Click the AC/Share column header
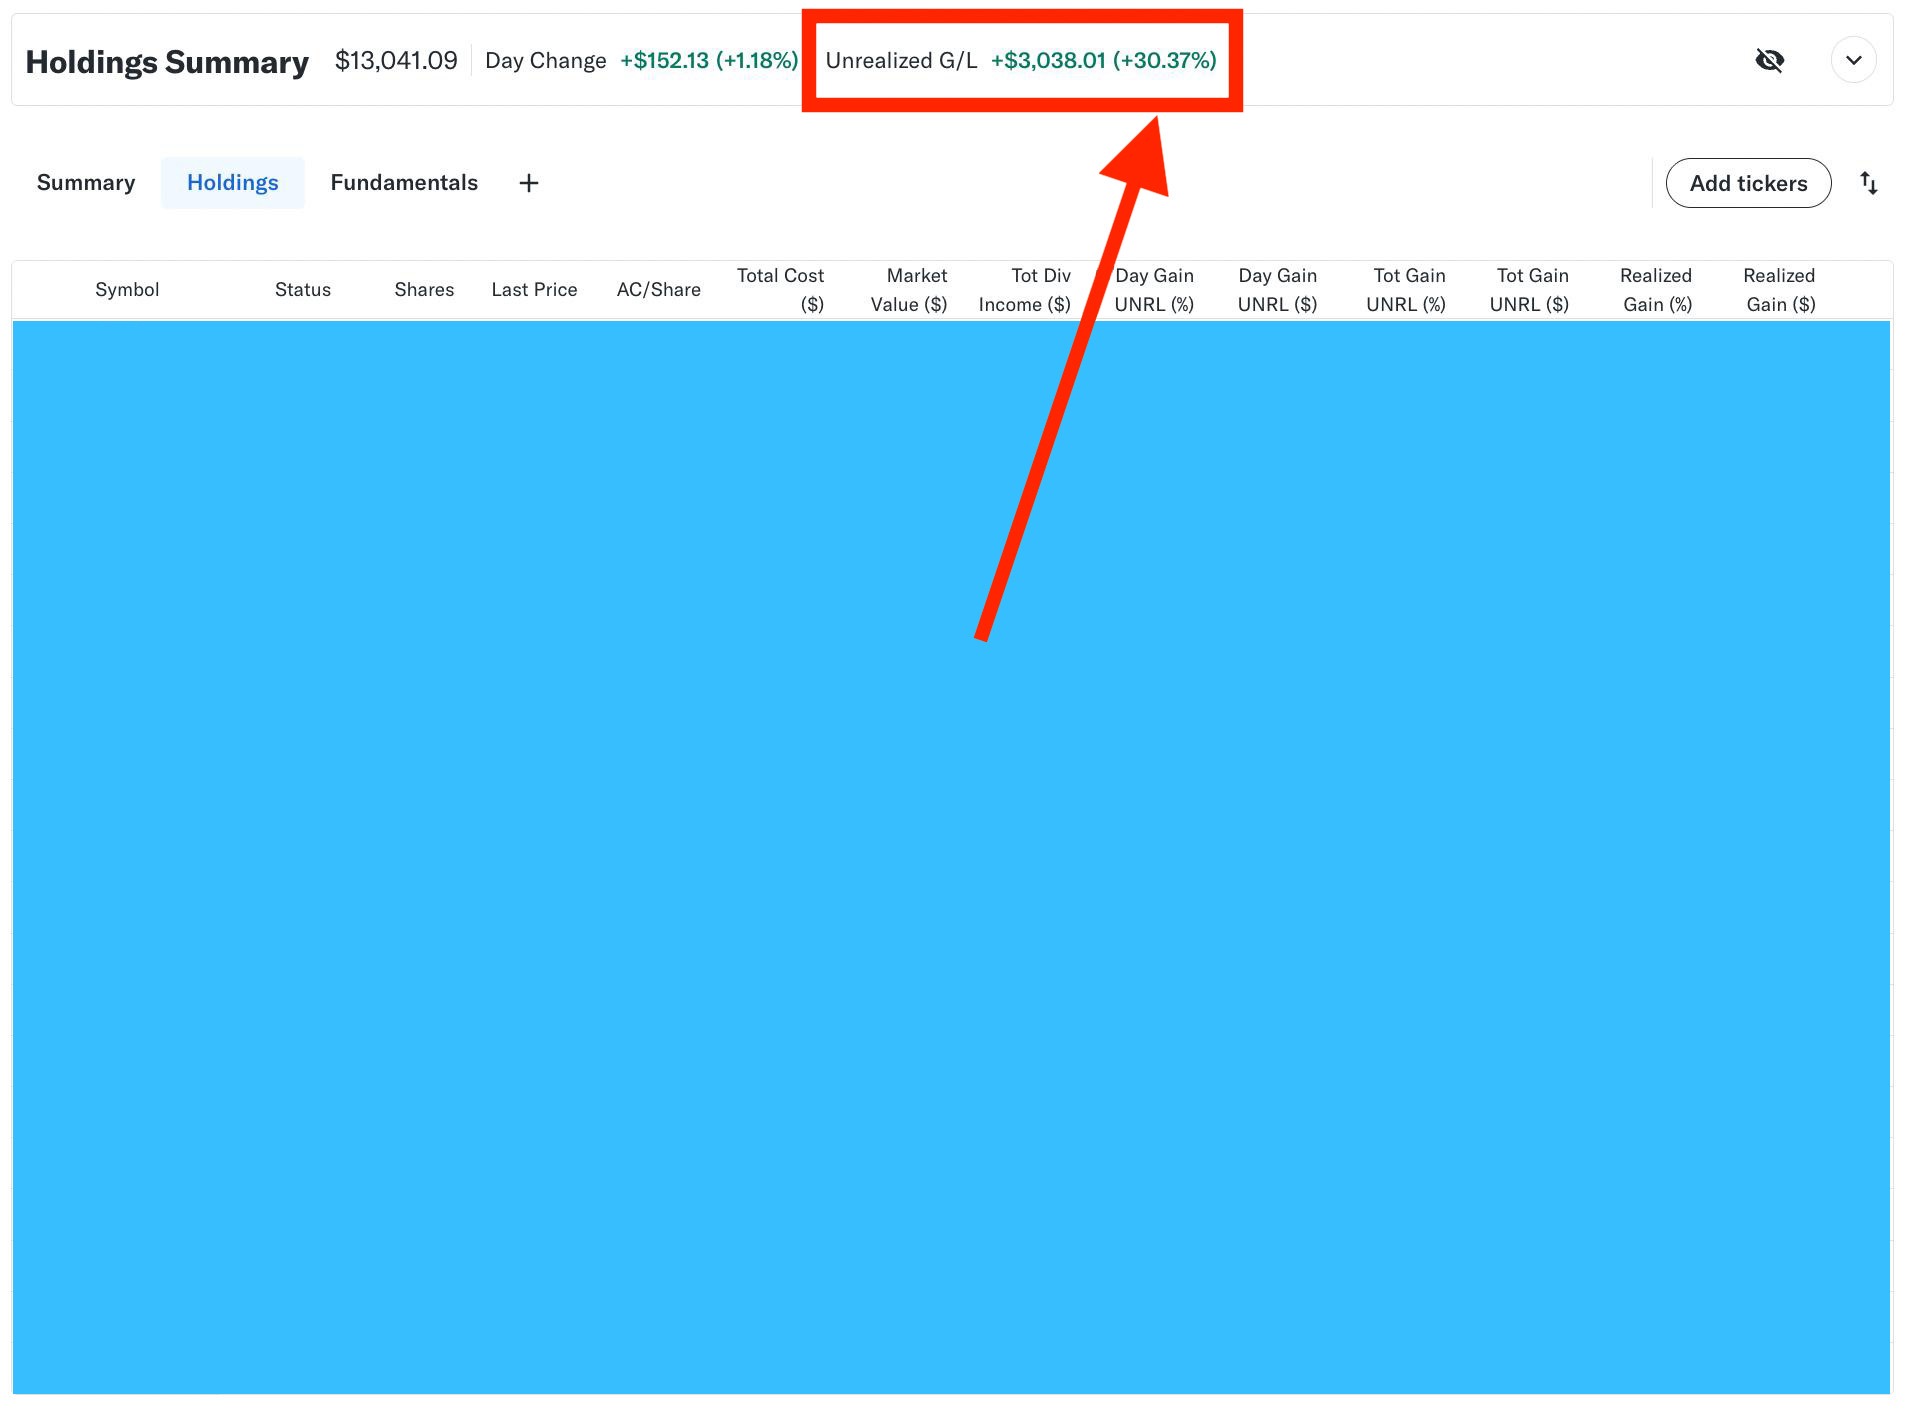Image resolution: width=1910 pixels, height=1416 pixels. coord(658,290)
